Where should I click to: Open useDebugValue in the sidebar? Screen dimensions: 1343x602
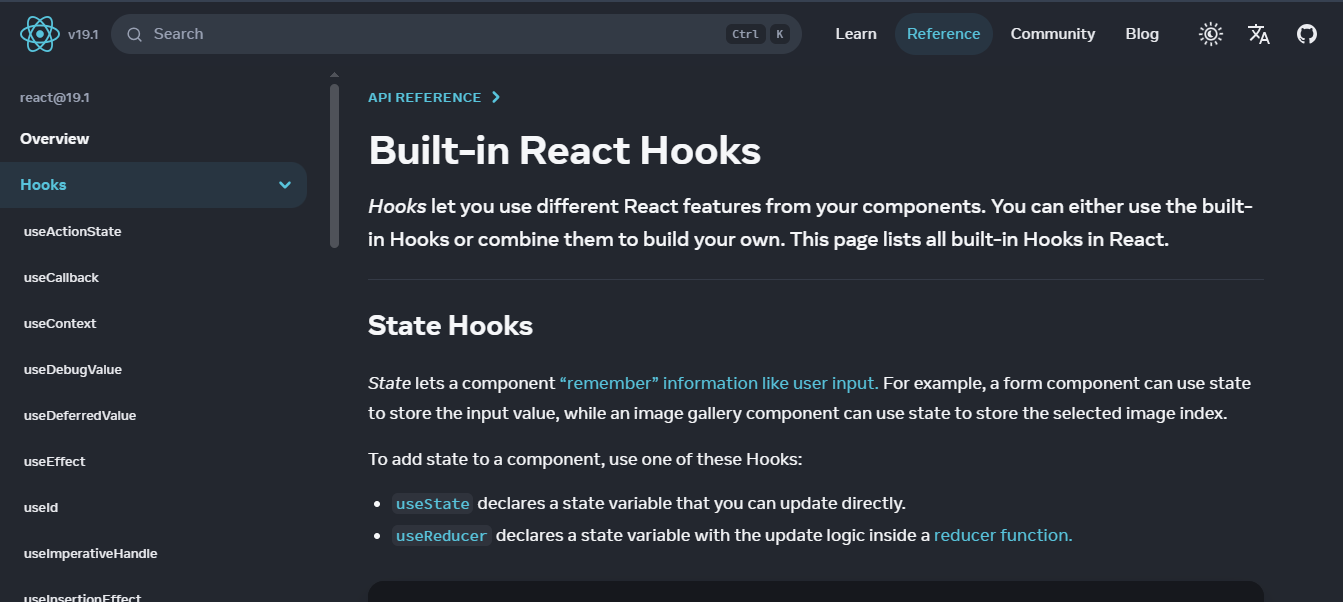point(73,369)
